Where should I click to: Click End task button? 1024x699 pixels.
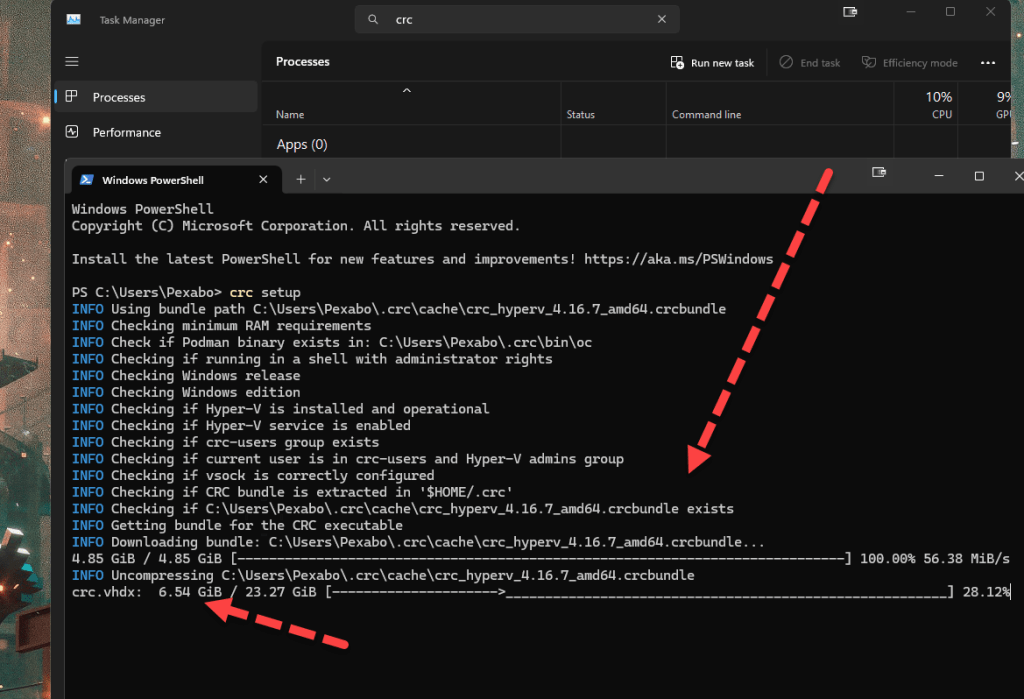pyautogui.click(x=810, y=63)
